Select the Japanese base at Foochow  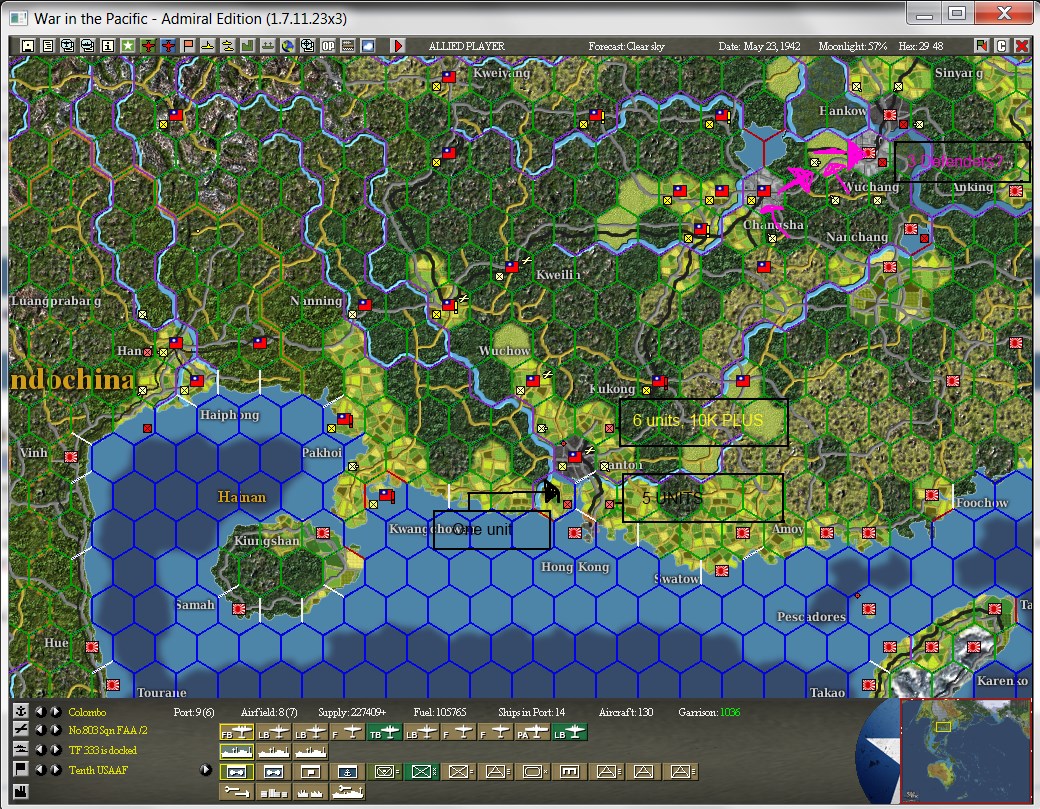[932, 495]
